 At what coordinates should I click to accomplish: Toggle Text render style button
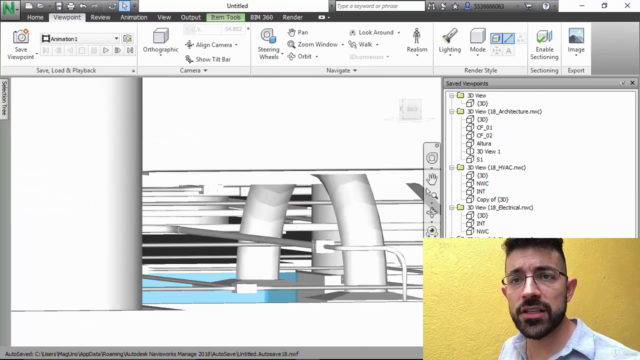pyautogui.click(x=509, y=51)
